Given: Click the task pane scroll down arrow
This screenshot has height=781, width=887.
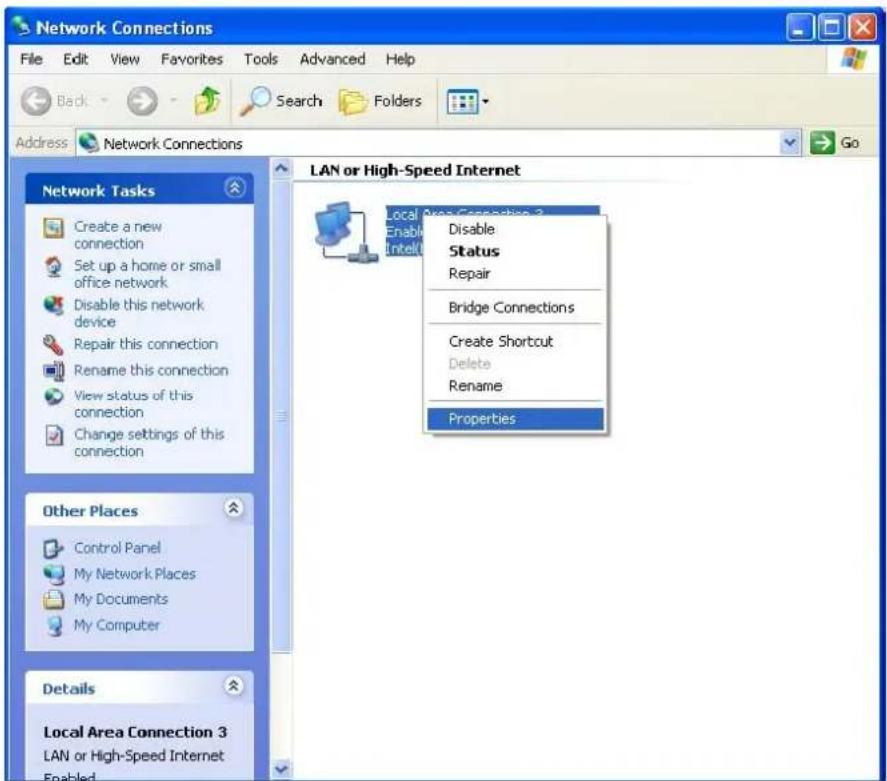Looking at the screenshot, I should click(281, 769).
